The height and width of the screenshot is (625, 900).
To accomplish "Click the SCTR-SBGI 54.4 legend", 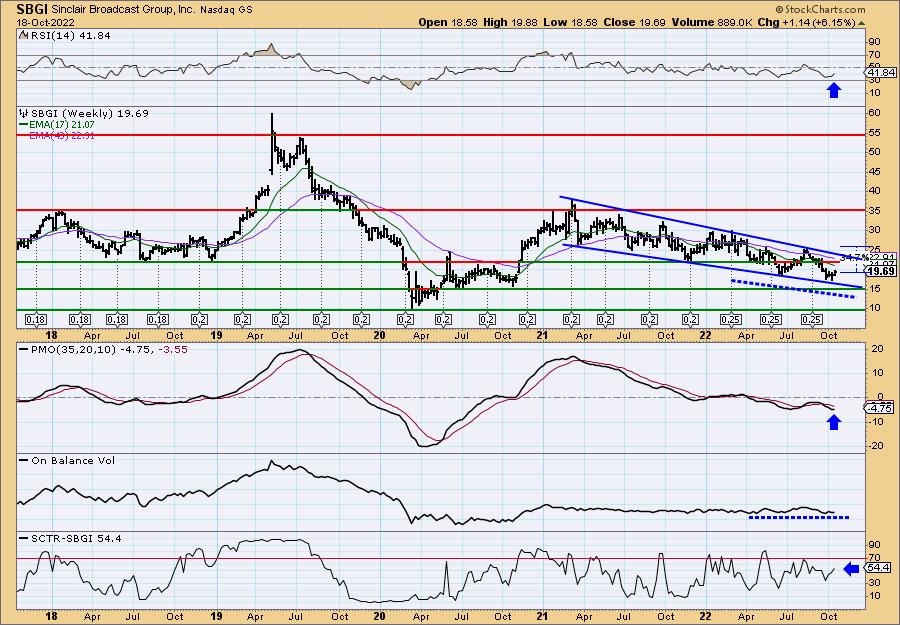I will [x=70, y=538].
